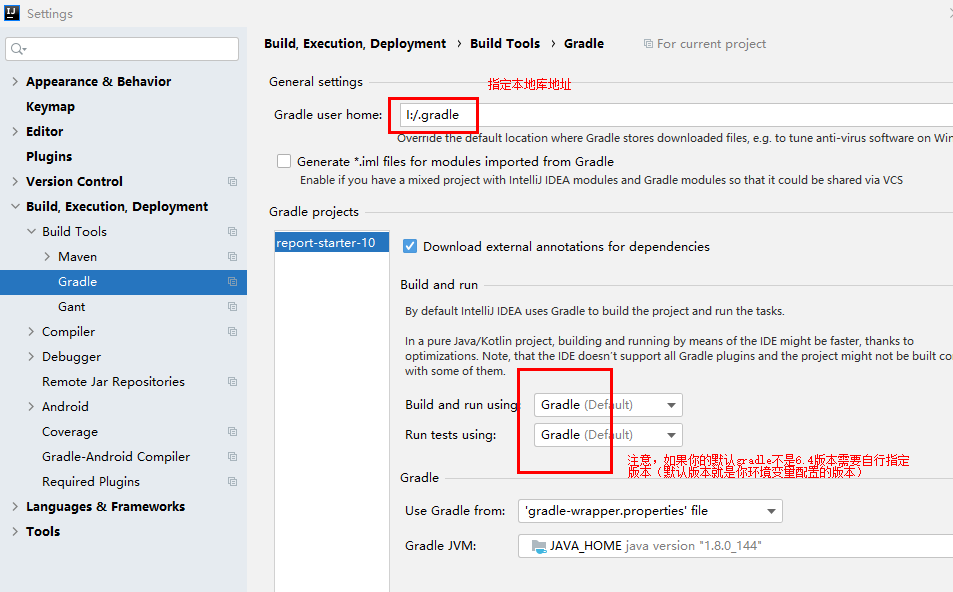Select report-starter-10 project in list
953x592 pixels.
331,243
